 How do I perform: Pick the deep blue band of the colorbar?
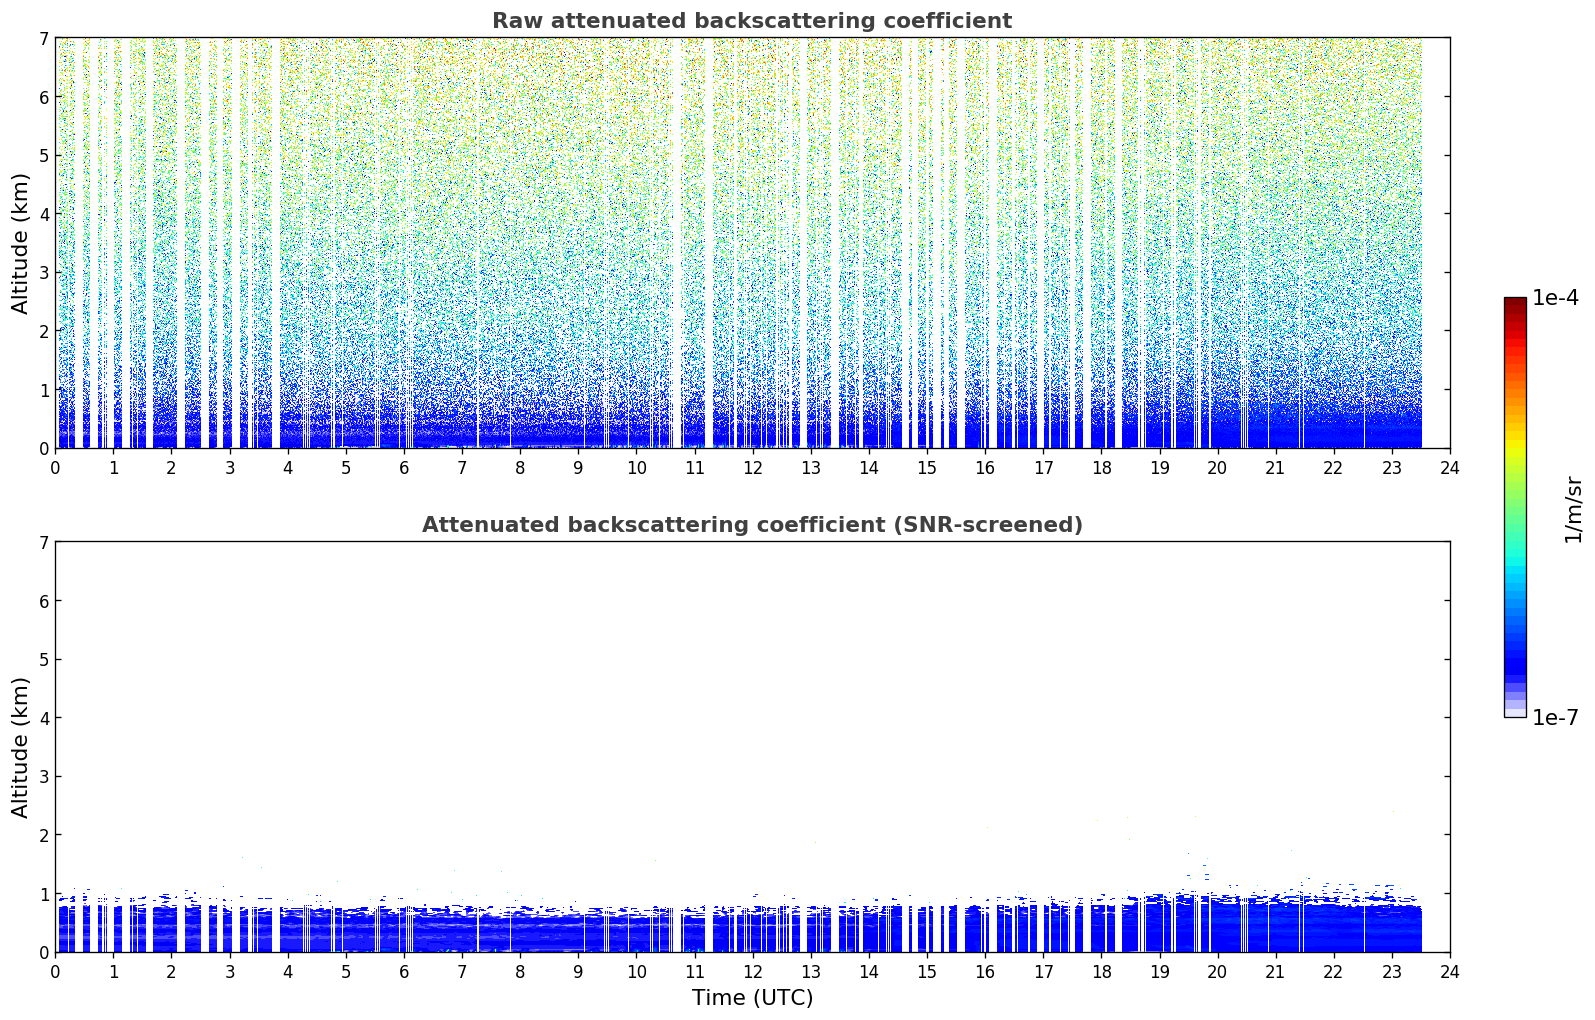(1515, 660)
